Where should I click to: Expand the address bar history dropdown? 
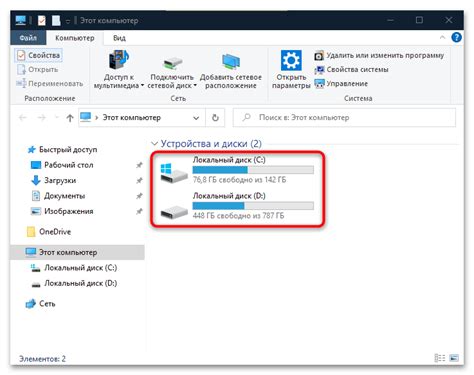pyautogui.click(x=196, y=118)
